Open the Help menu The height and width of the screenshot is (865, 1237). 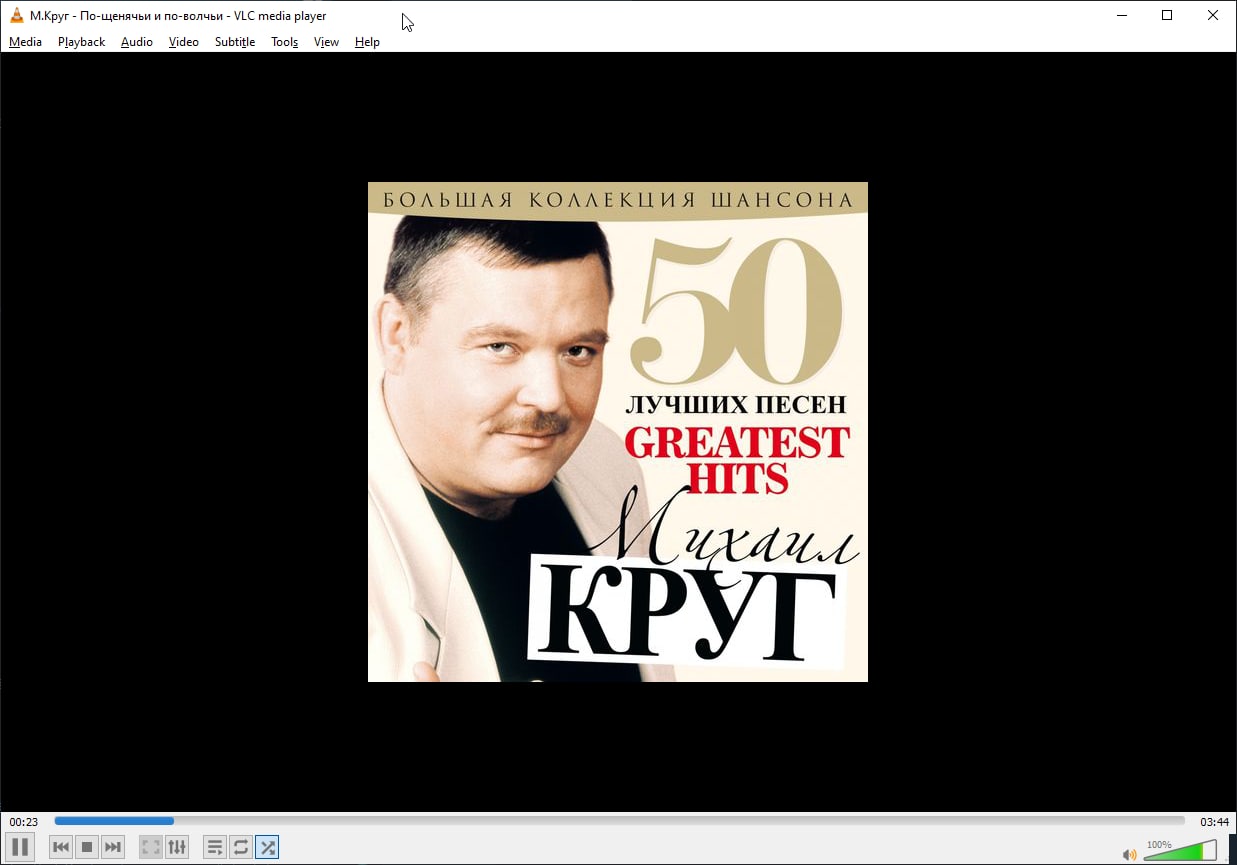tap(367, 42)
